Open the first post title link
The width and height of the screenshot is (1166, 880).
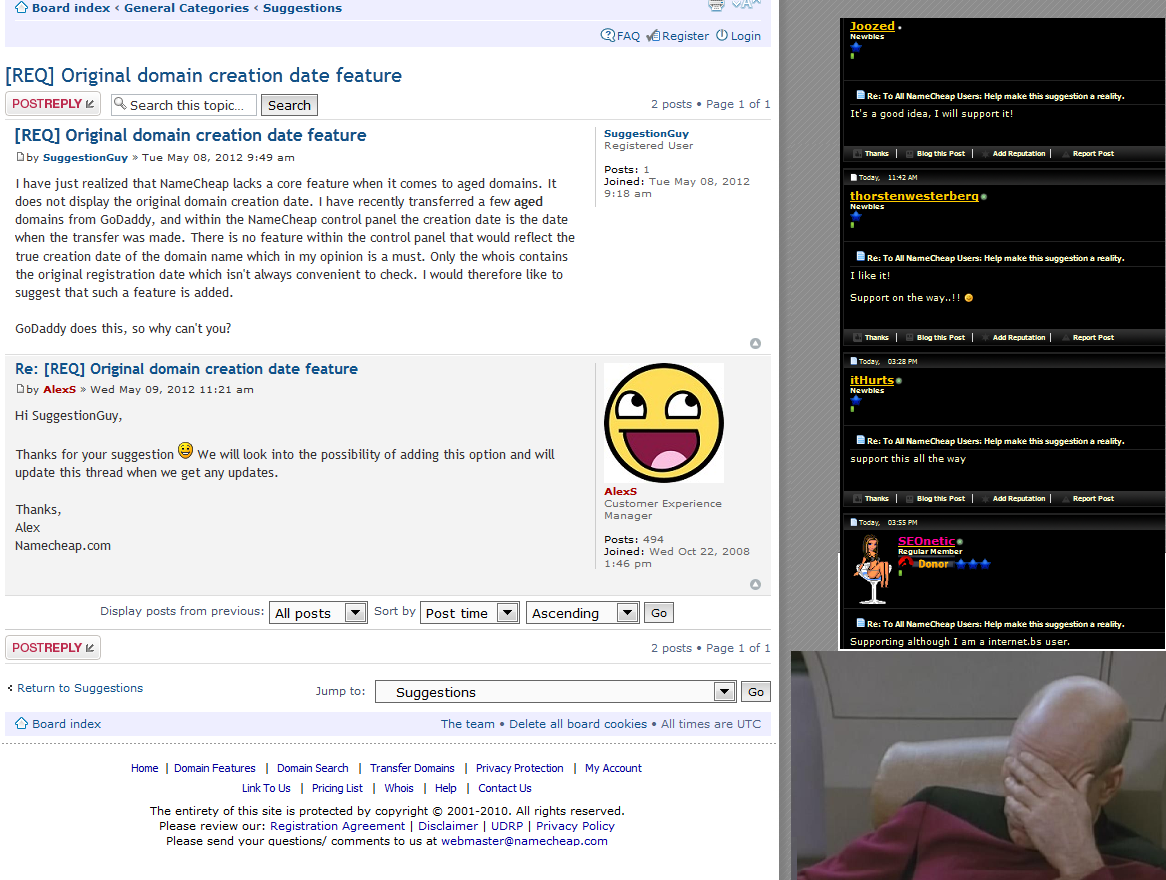pos(190,135)
